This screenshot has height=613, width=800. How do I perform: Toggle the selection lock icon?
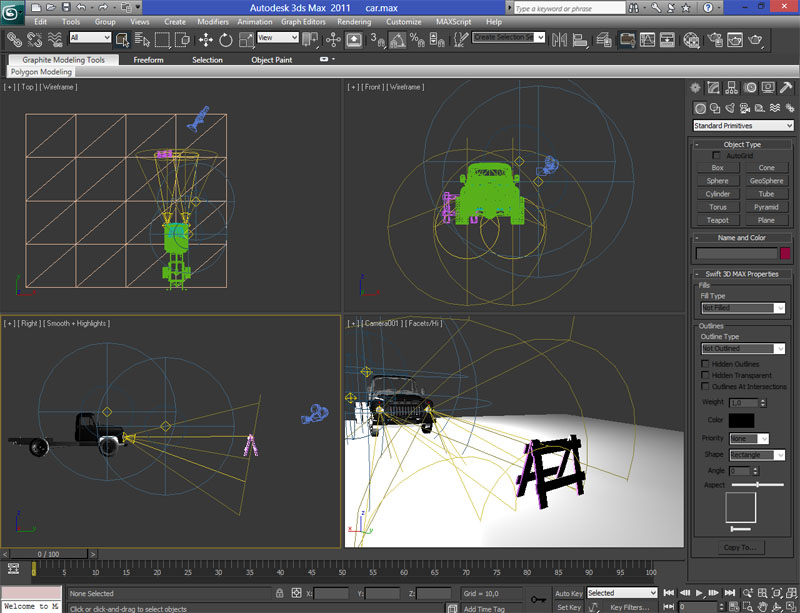click(279, 593)
